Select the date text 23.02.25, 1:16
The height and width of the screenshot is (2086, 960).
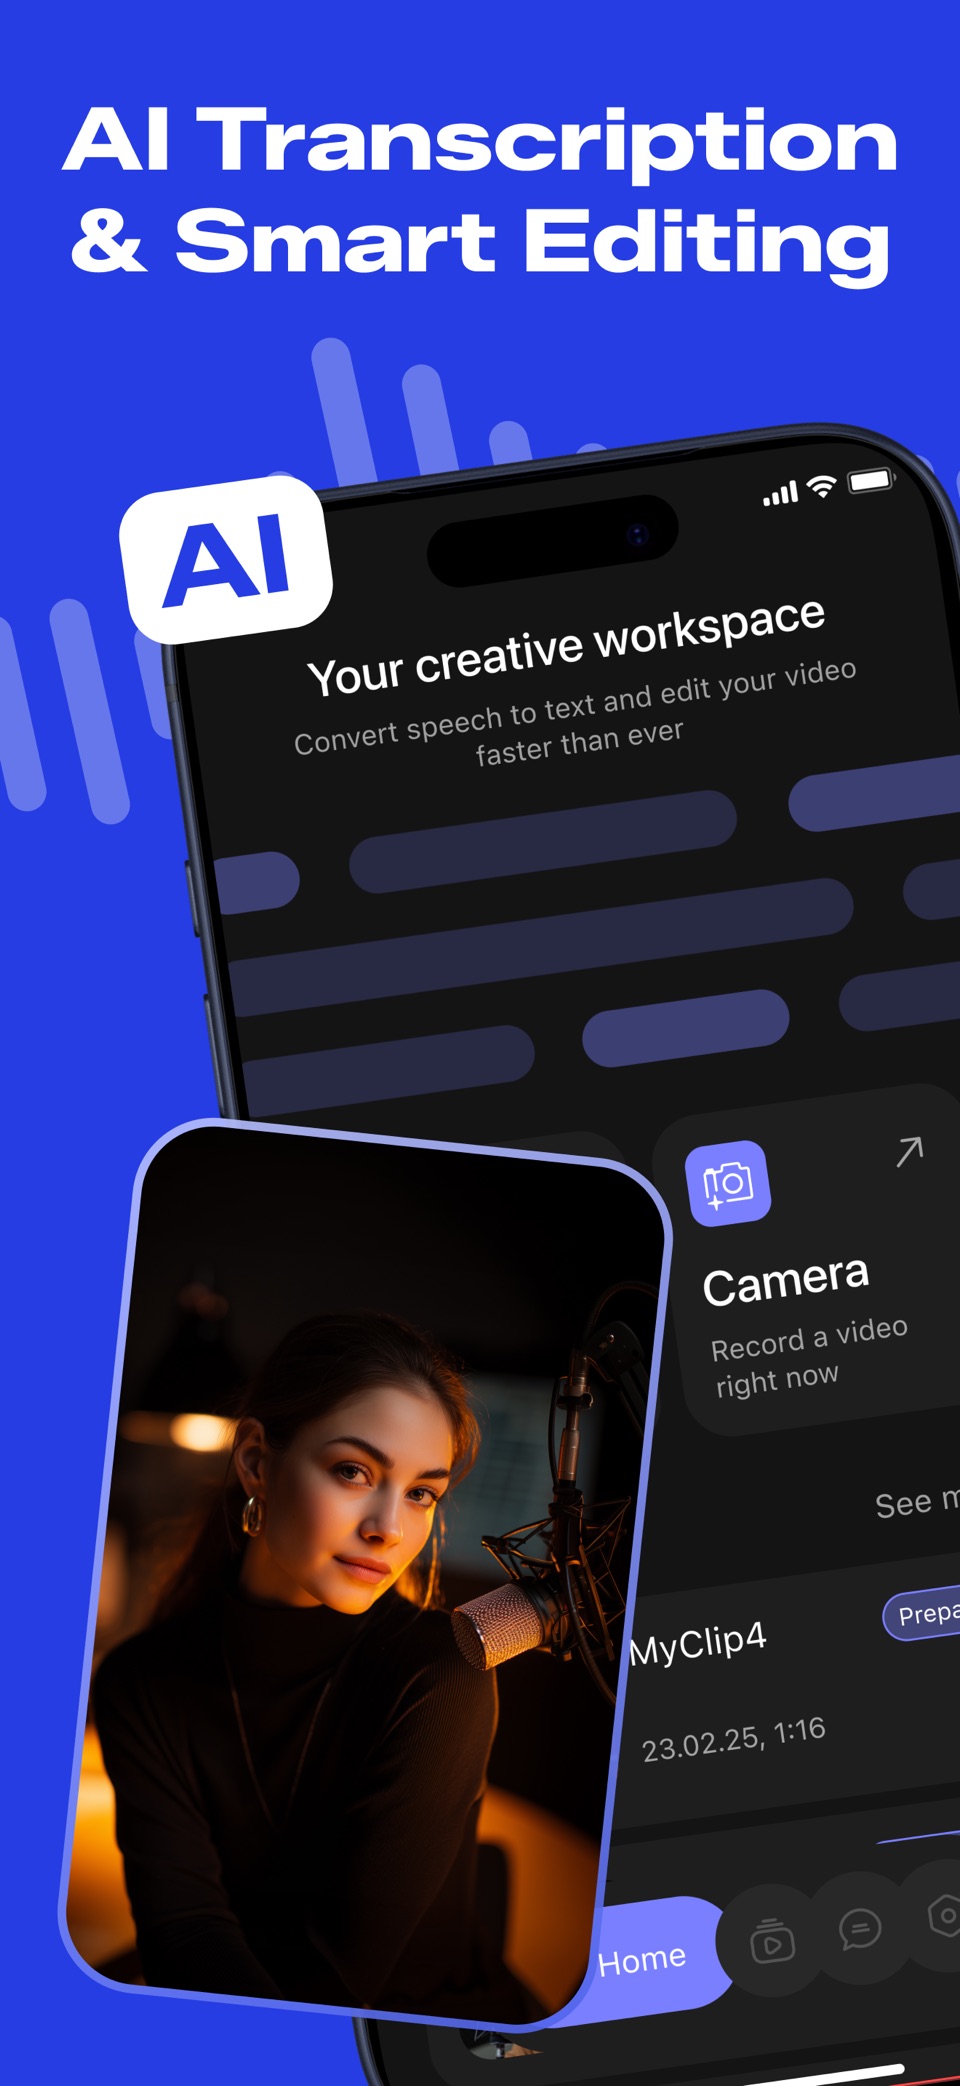coord(734,1739)
